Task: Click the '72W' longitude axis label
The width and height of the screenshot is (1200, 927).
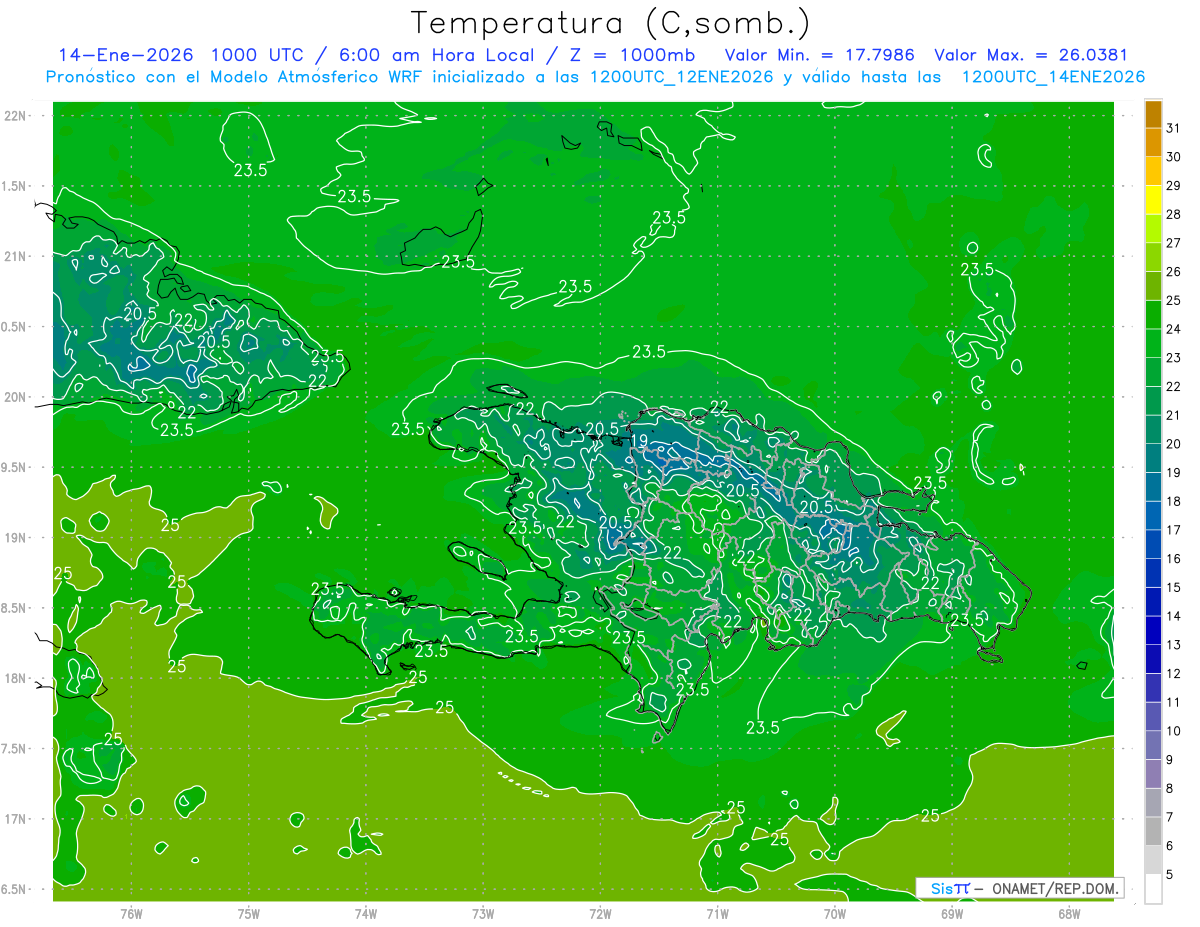Action: tap(600, 913)
